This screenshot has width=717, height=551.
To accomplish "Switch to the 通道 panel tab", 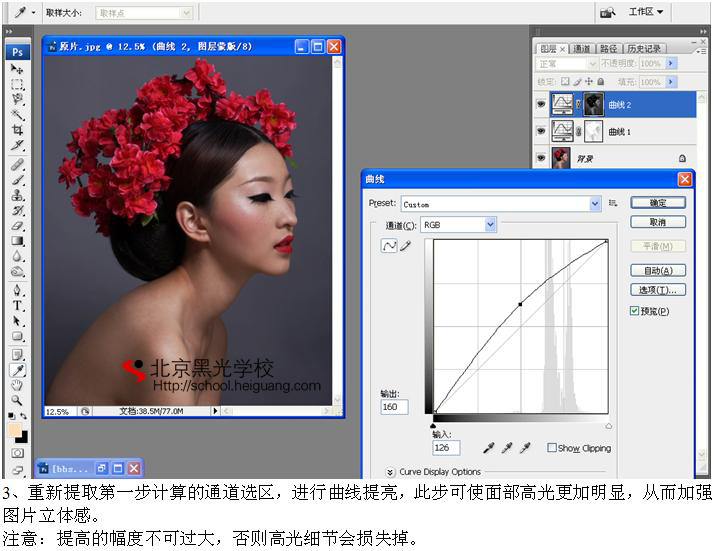I will tap(581, 48).
